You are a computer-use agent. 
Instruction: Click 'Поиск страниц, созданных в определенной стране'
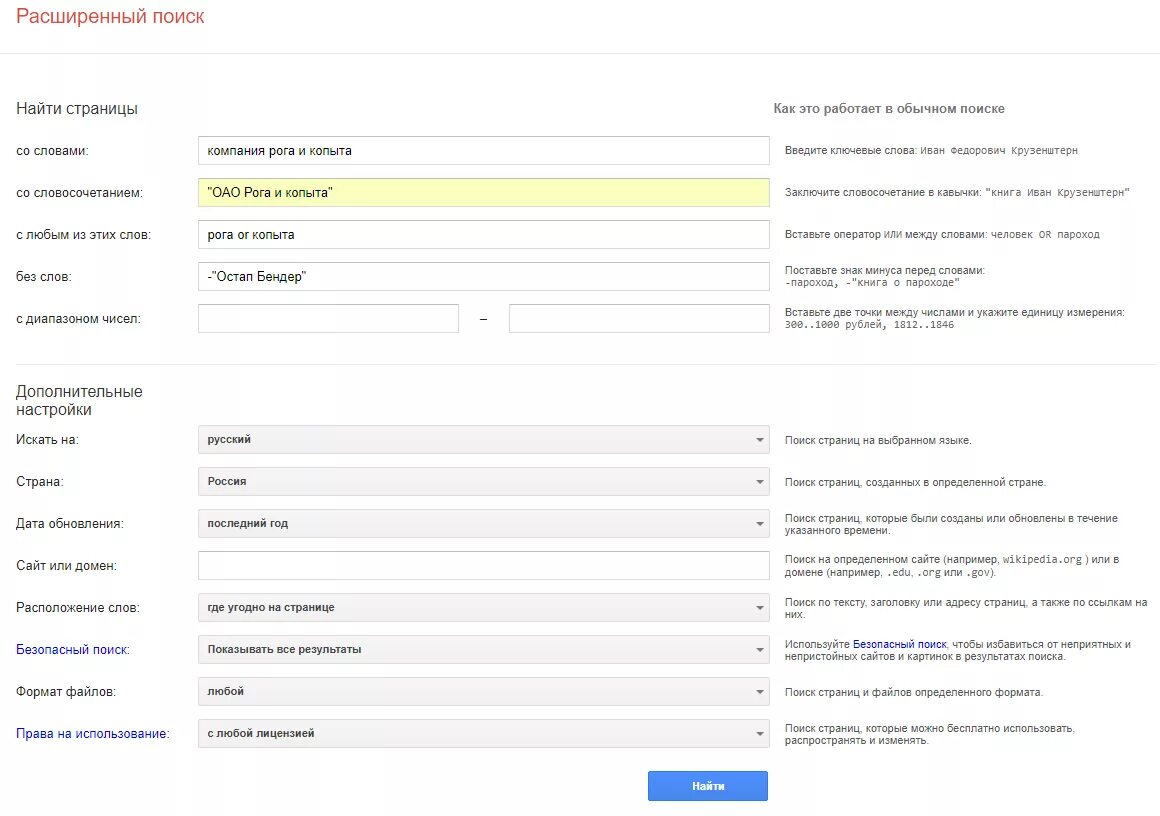pos(915,482)
